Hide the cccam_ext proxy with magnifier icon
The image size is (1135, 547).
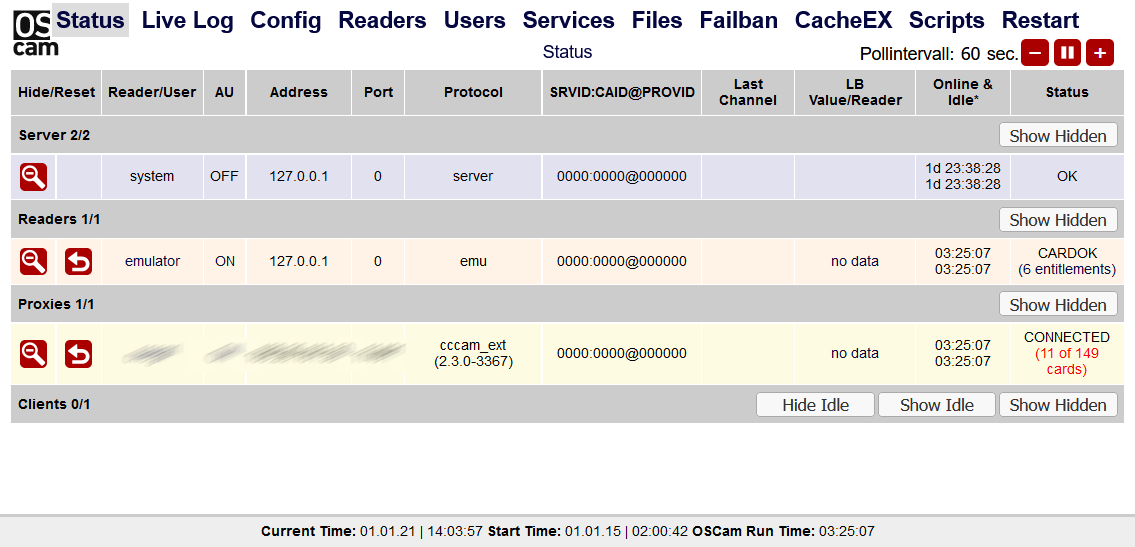tap(33, 354)
